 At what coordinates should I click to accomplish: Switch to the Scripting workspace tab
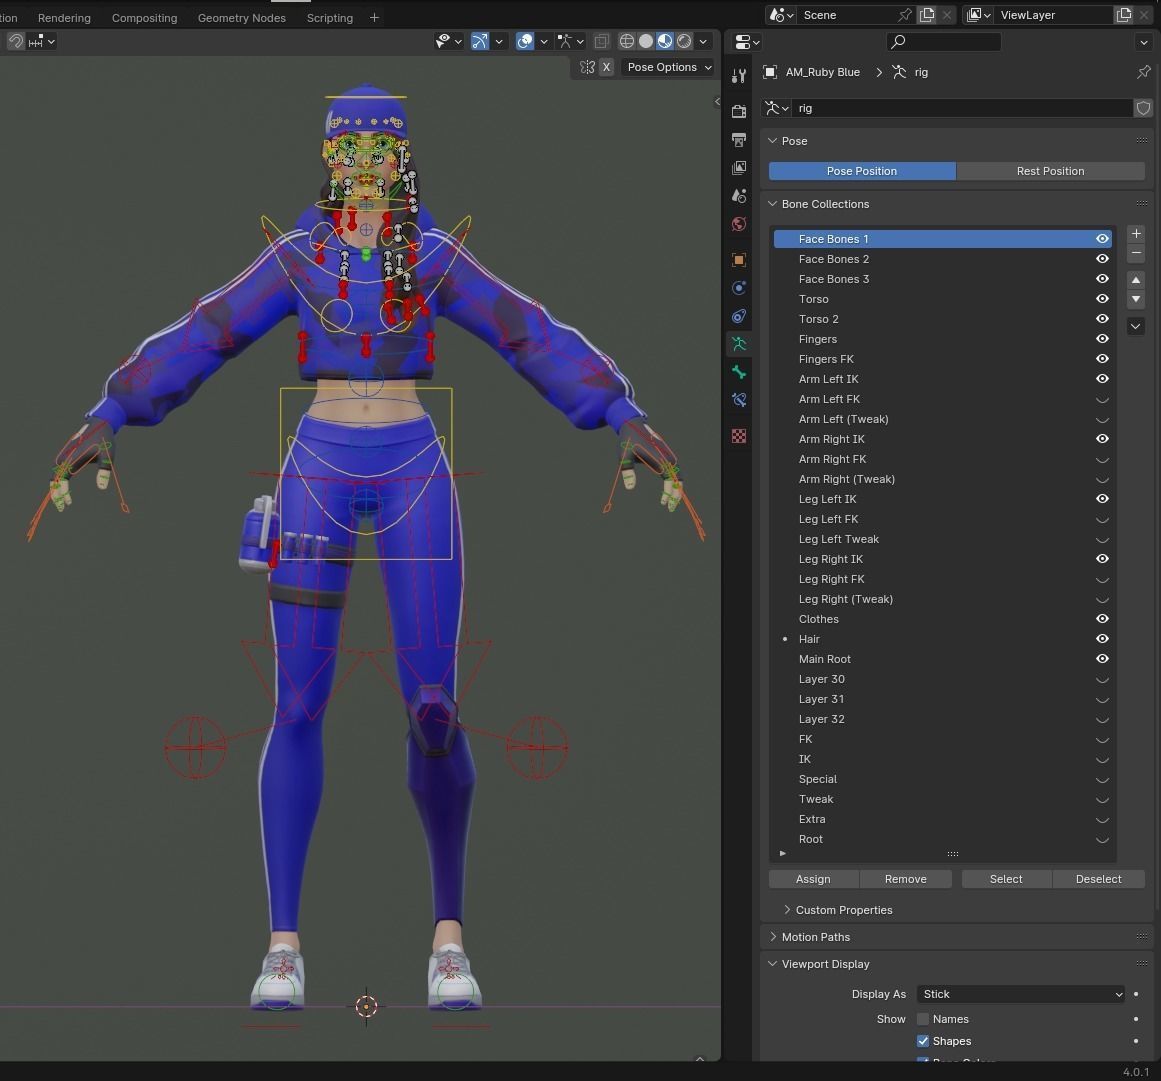(x=329, y=18)
